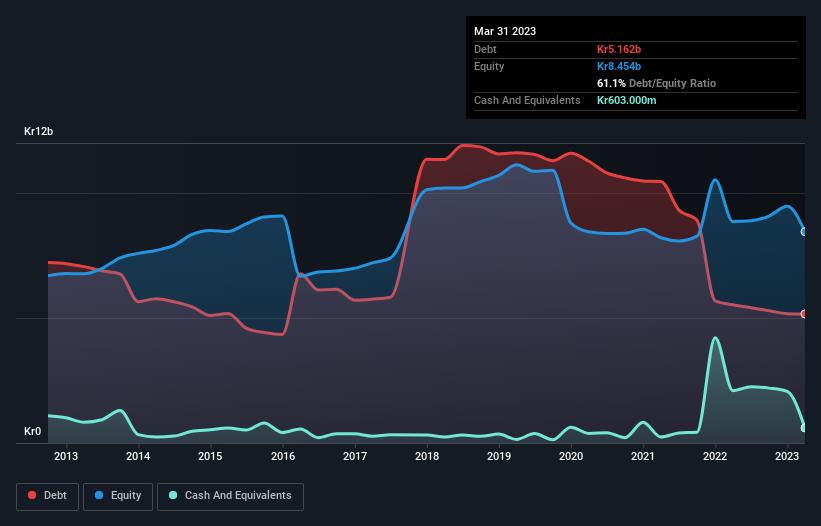Toggle the Debt legend button

[47, 496]
